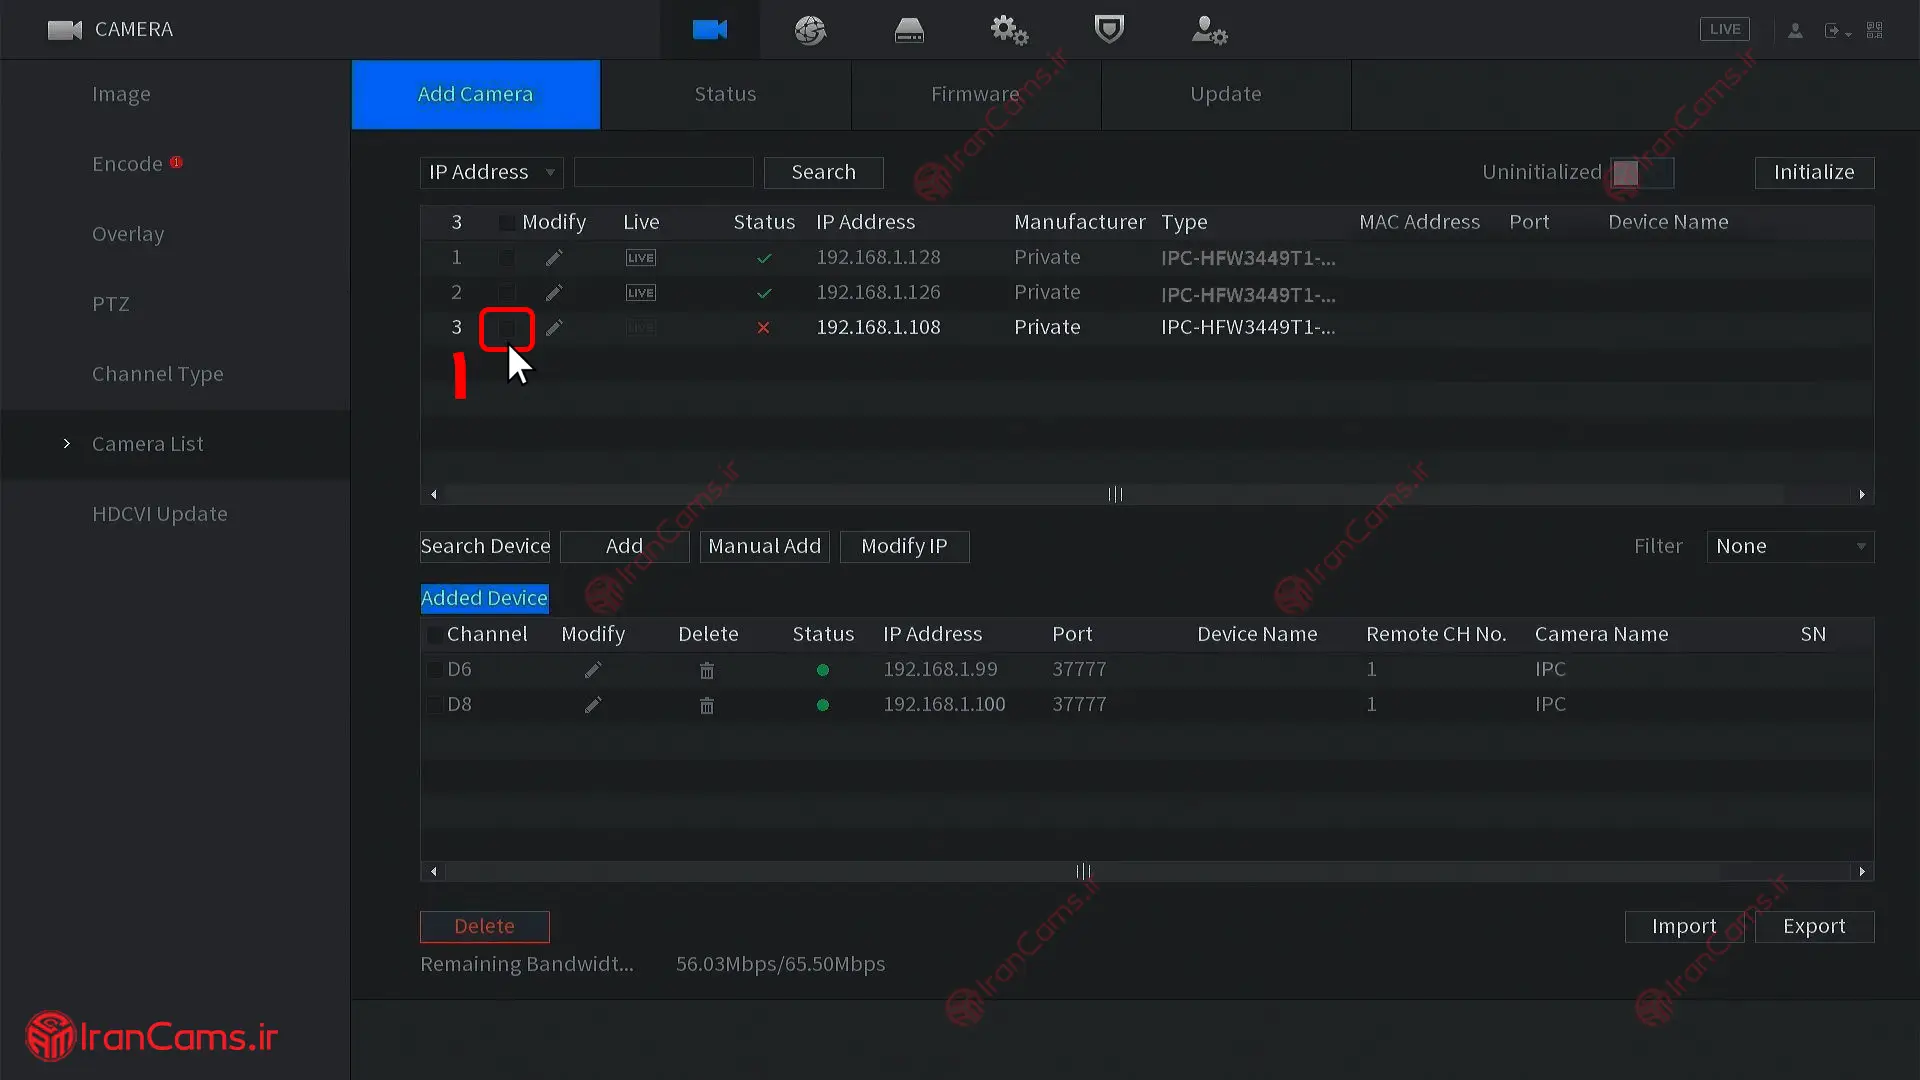Modify added channel D8 with pencil icon
This screenshot has height=1080, width=1920.
coord(593,705)
